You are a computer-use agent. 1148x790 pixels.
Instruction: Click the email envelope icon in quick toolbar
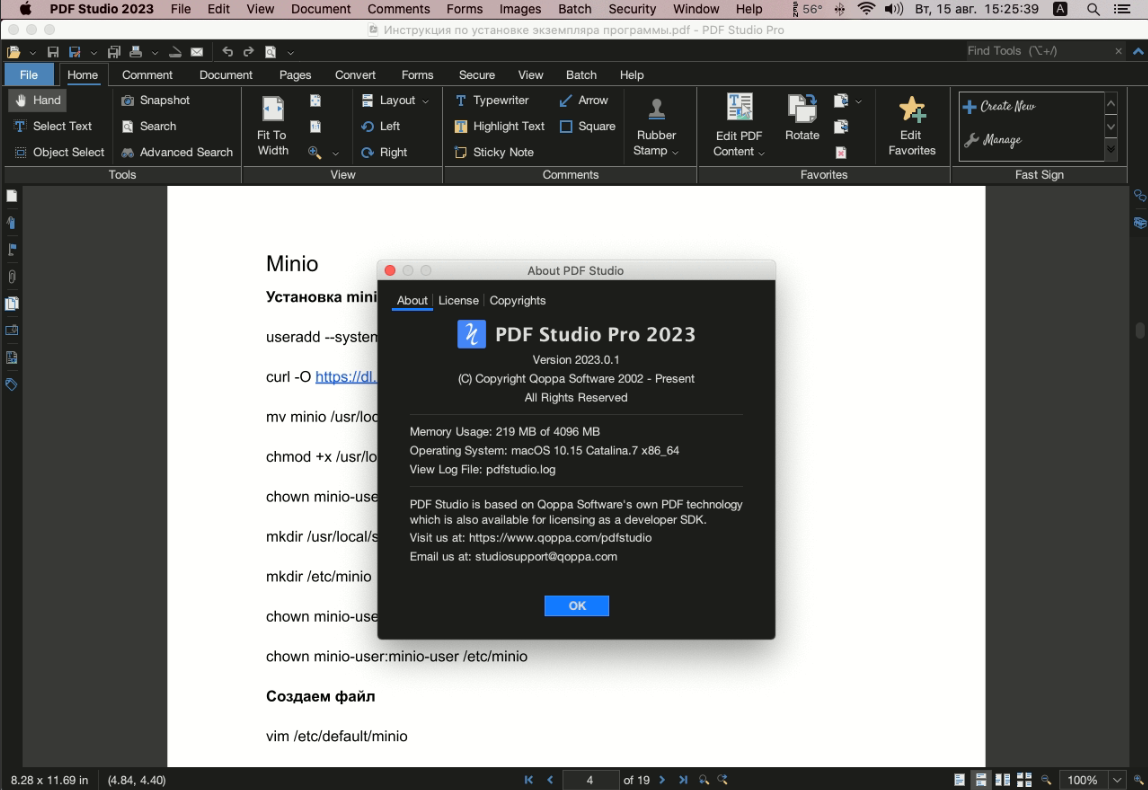point(197,52)
